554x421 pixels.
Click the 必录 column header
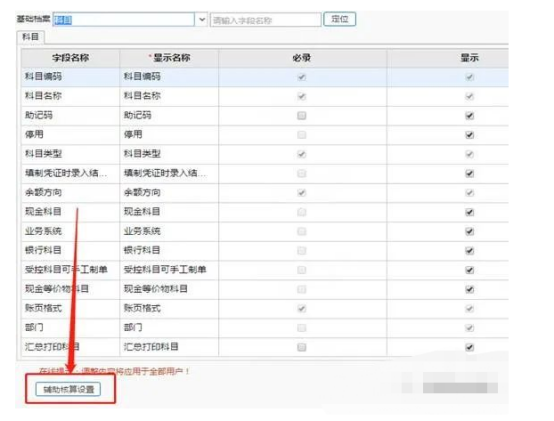[302, 58]
